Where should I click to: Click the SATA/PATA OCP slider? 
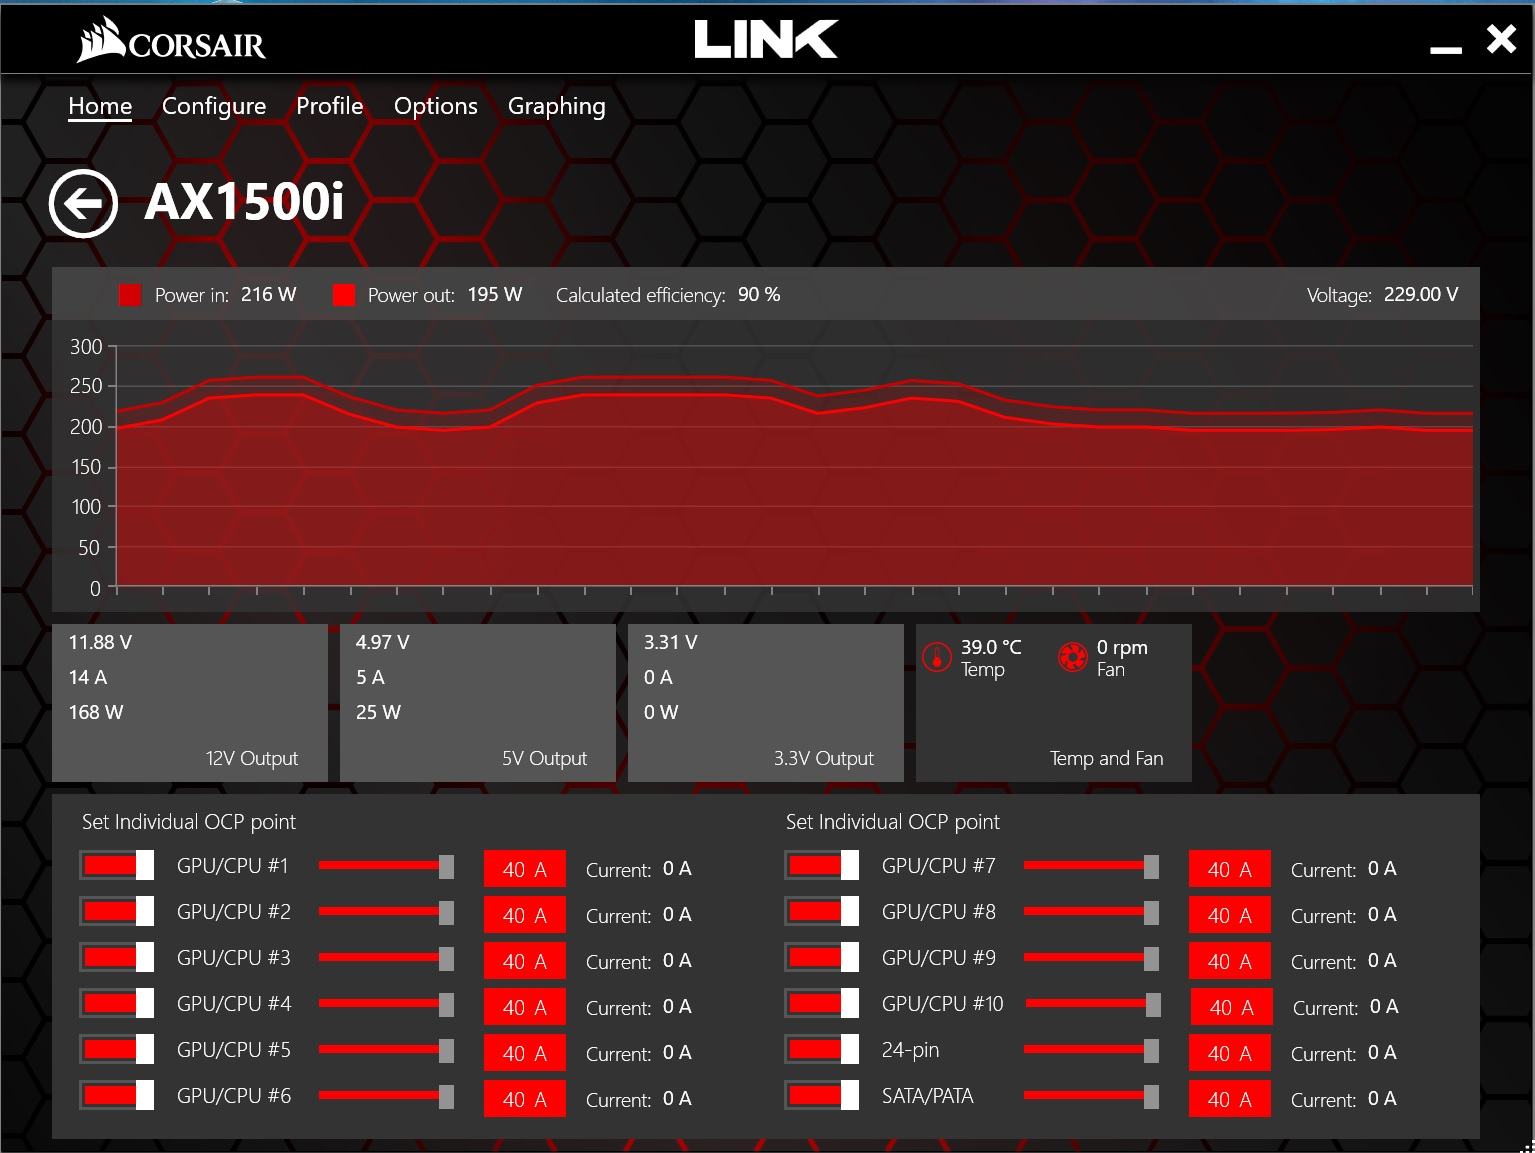(1091, 1096)
